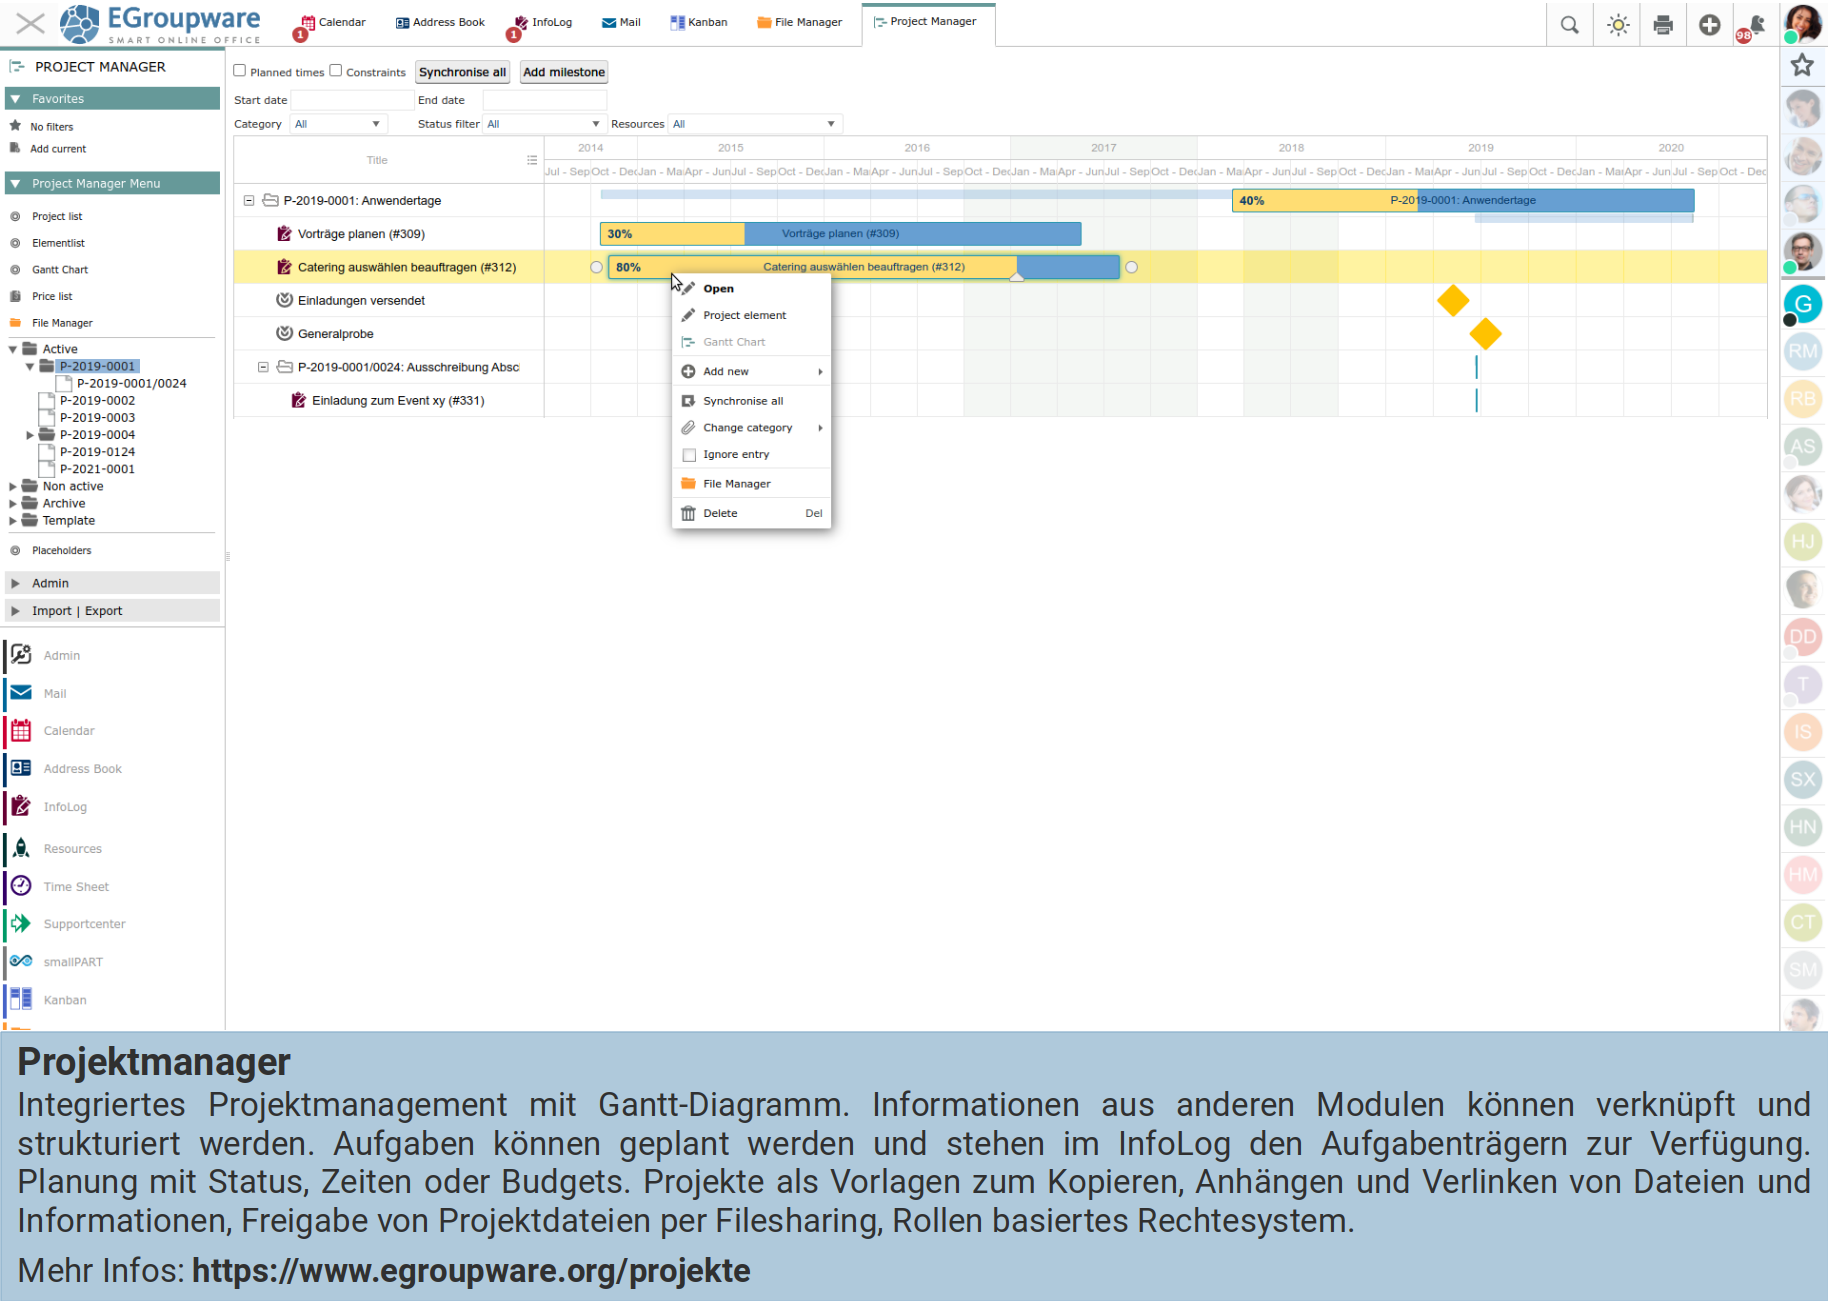
Task: Click the search magnifier icon
Action: 1569,25
